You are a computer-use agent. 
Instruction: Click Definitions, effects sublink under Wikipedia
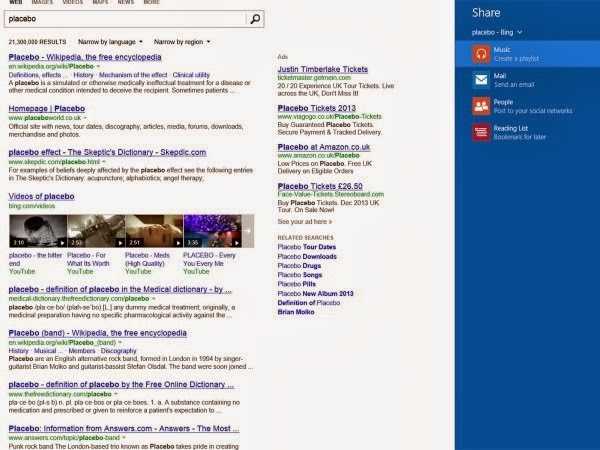click(x=39, y=75)
